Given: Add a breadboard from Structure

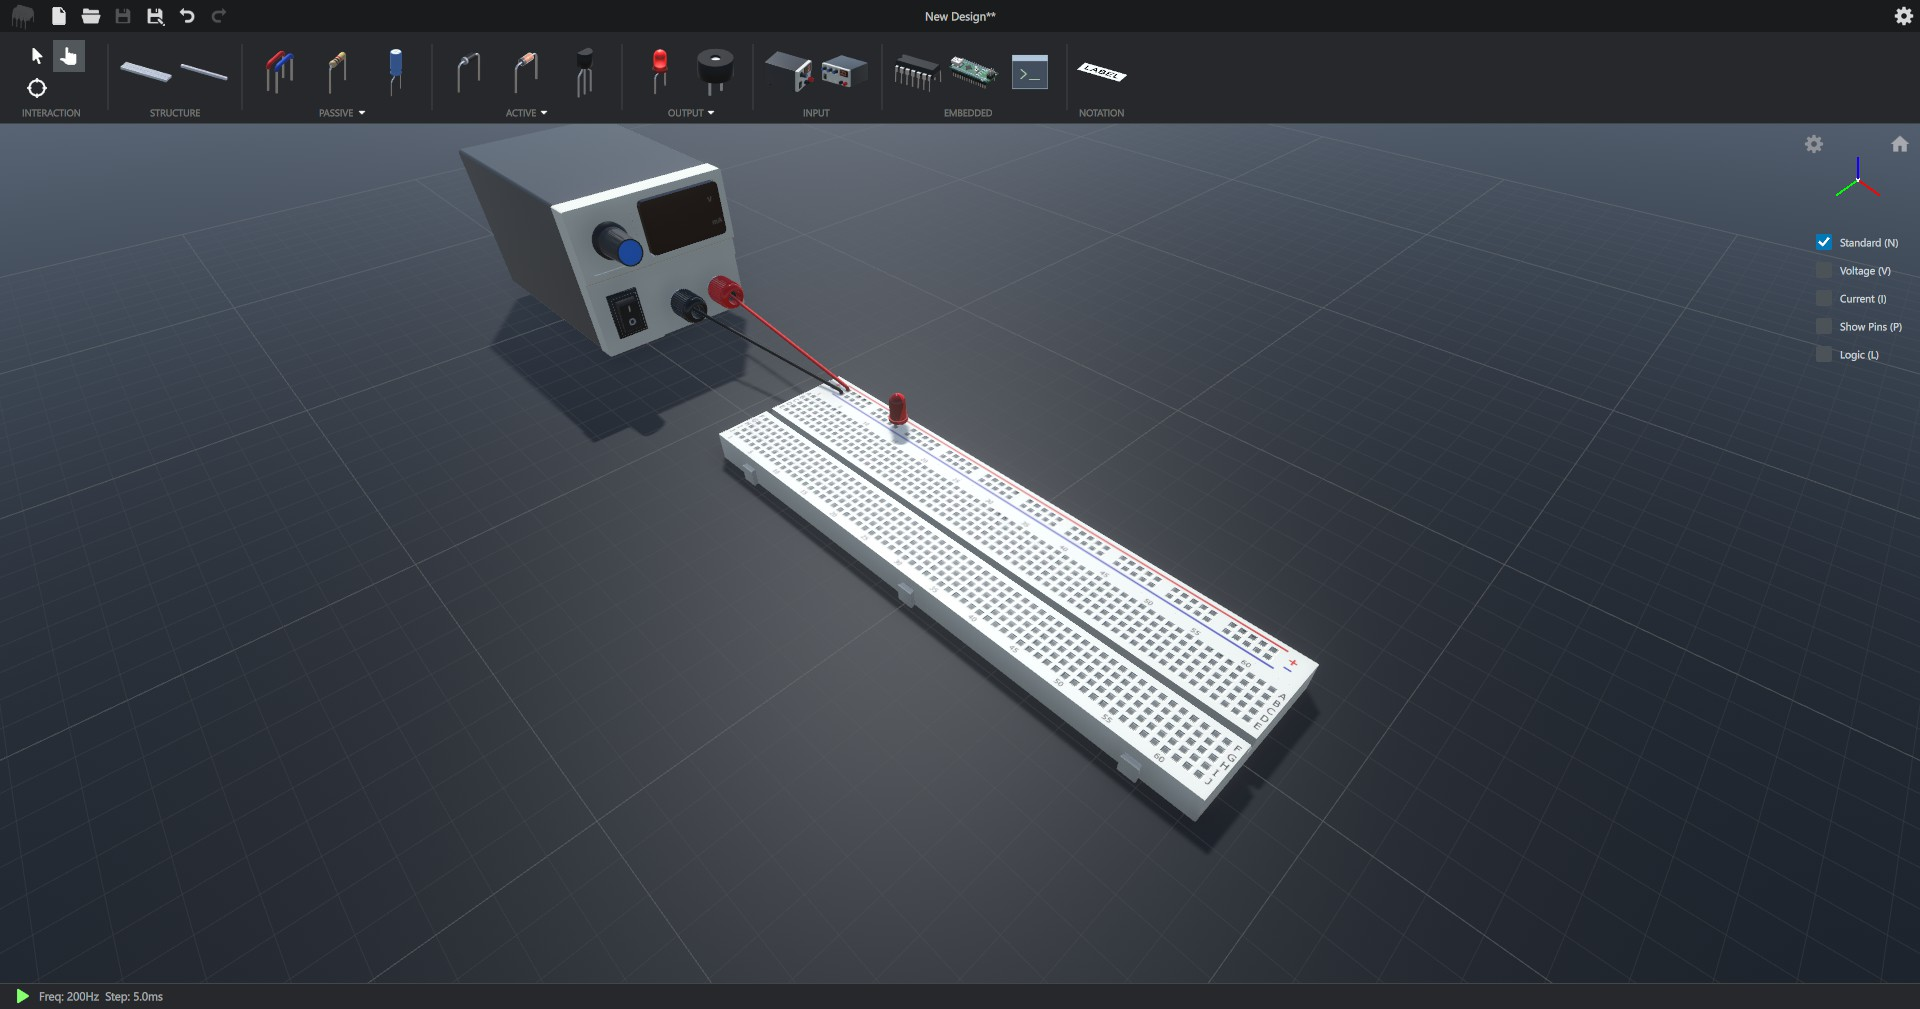Looking at the screenshot, I should (x=146, y=72).
